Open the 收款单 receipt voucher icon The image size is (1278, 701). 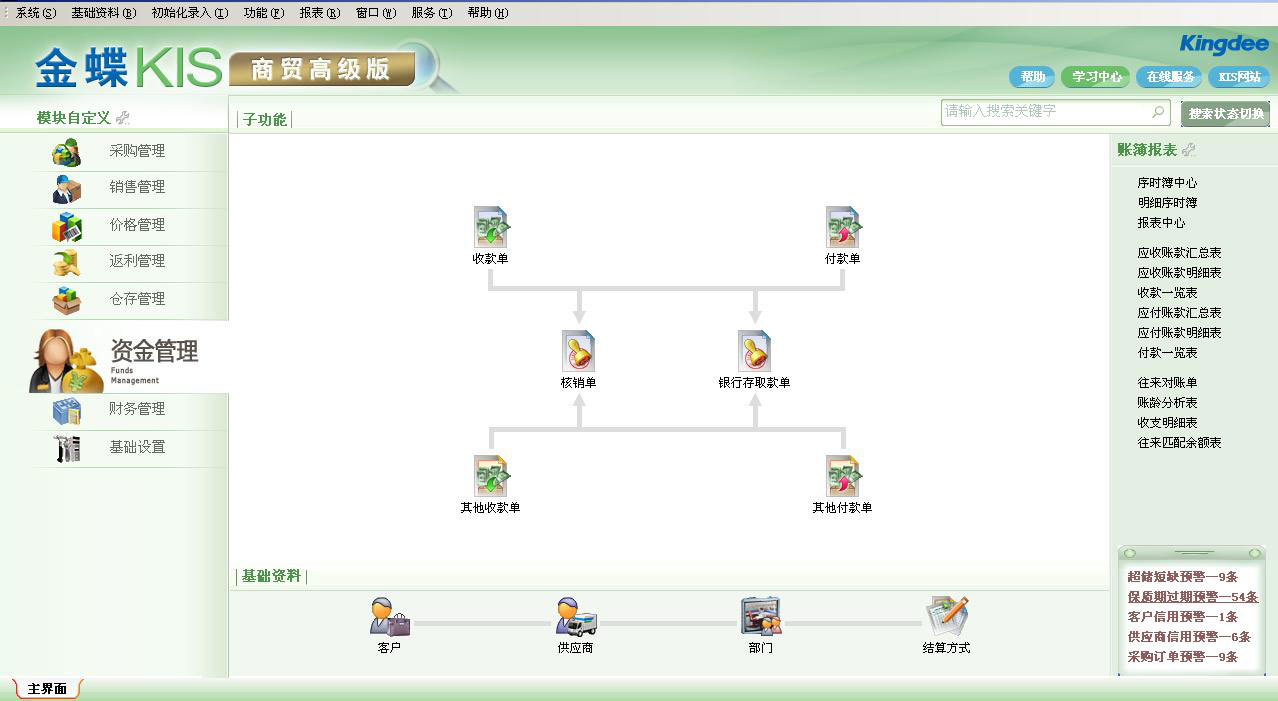click(491, 227)
